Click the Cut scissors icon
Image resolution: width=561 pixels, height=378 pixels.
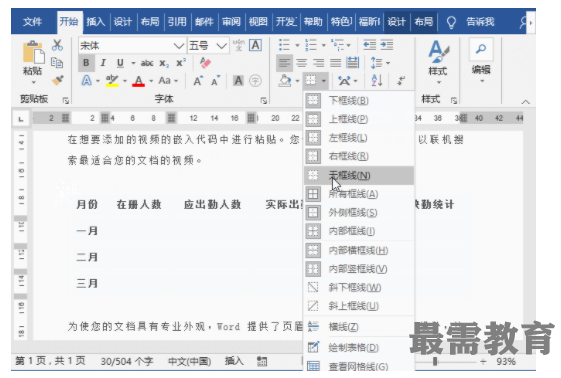(57, 45)
